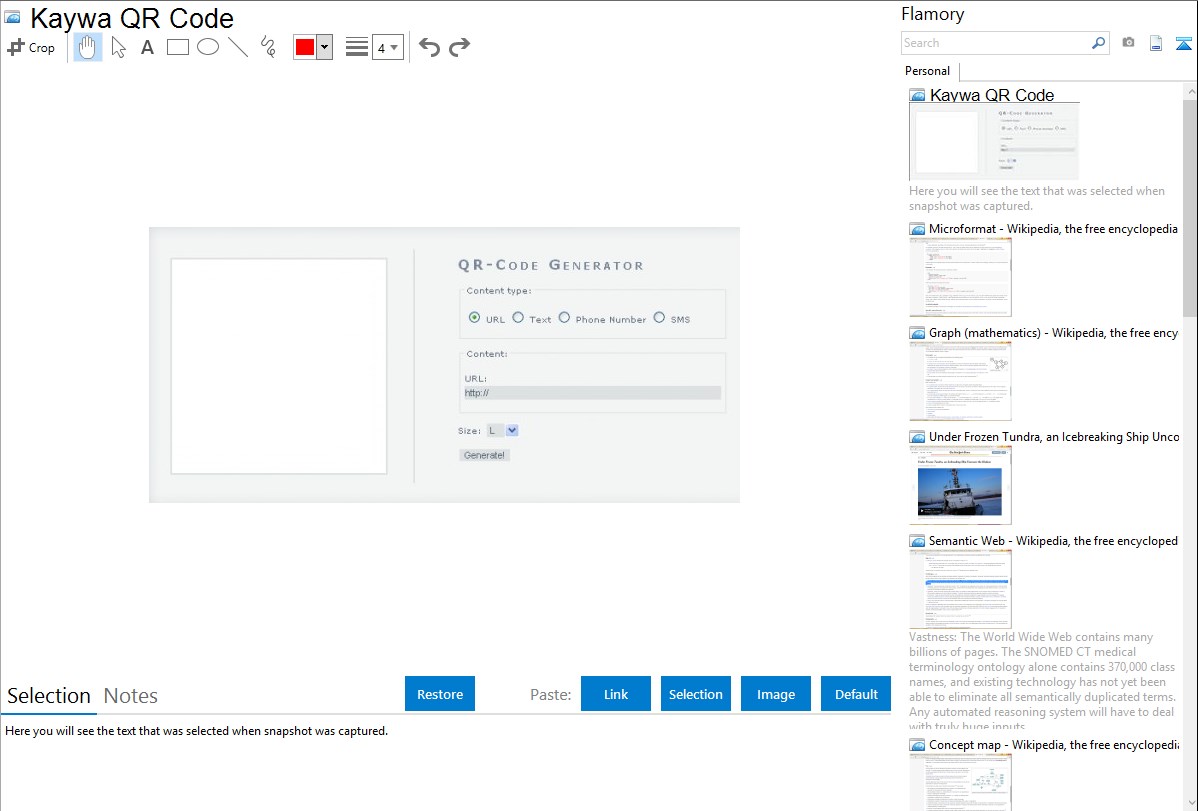The height and width of the screenshot is (811, 1198).
Task: Click the Paste Selection button
Action: (695, 694)
